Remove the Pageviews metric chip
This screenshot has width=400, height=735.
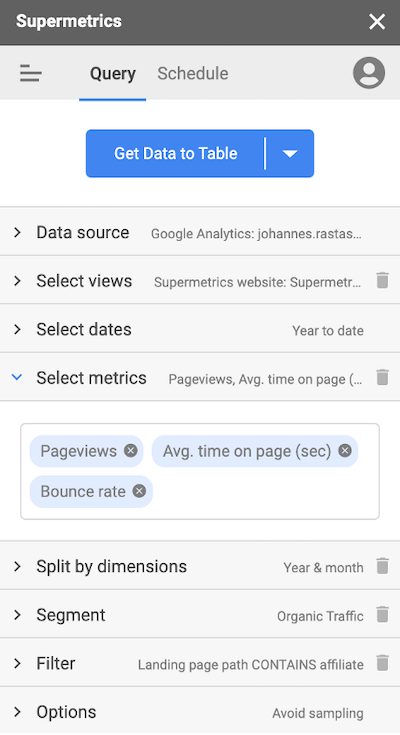click(x=131, y=450)
